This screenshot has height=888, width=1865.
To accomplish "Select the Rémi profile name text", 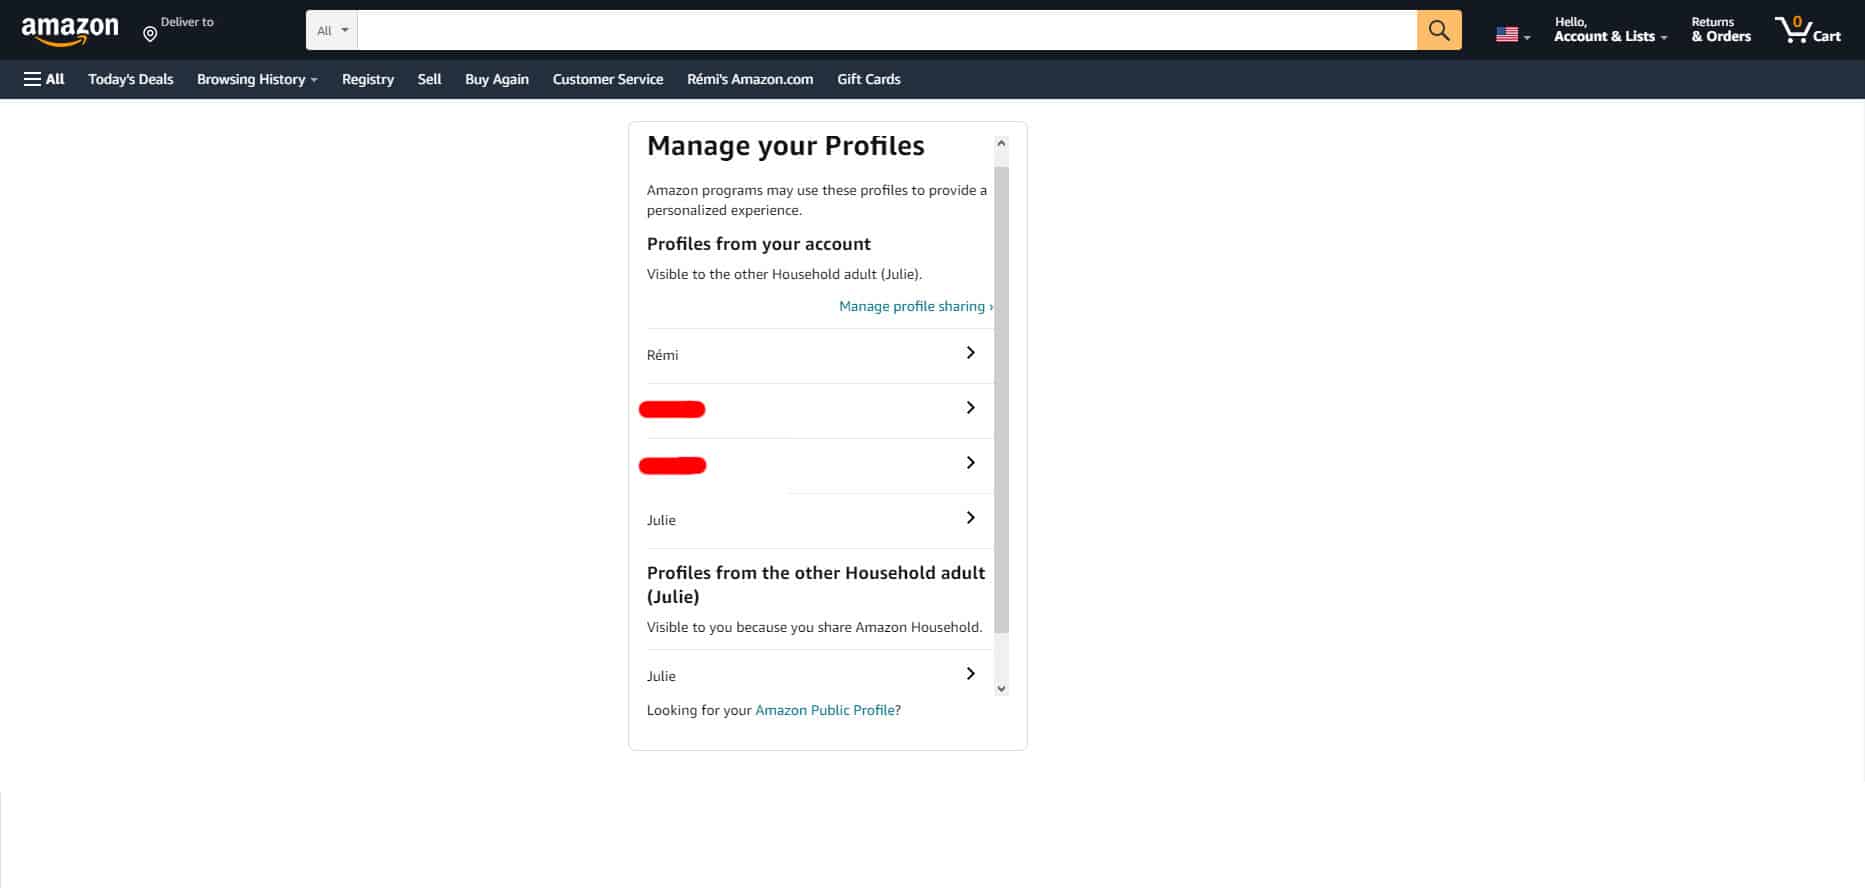I will (x=663, y=355).
